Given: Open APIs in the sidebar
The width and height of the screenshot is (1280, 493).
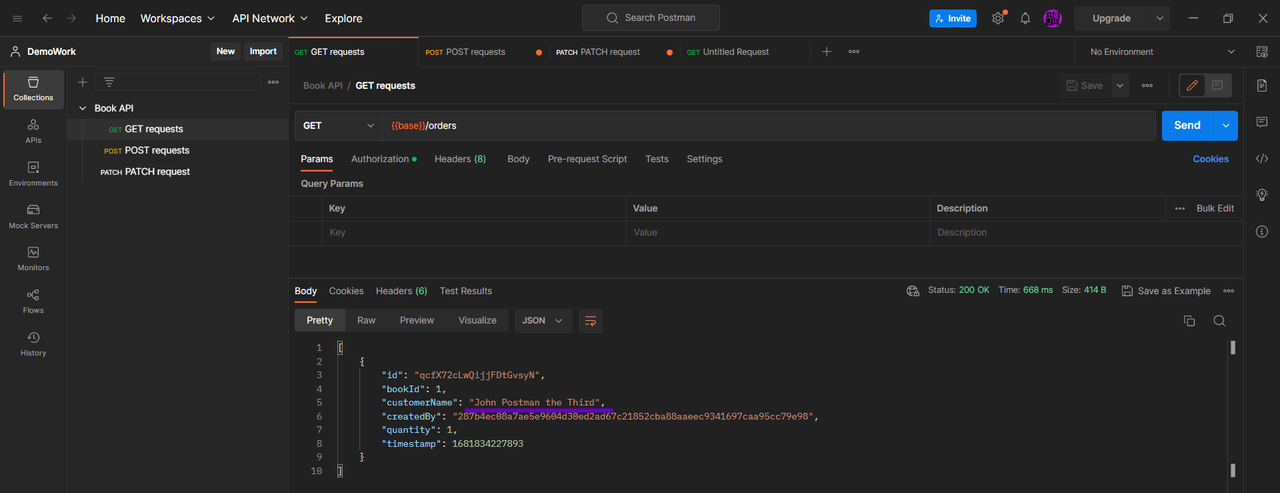Looking at the screenshot, I should click(33, 131).
